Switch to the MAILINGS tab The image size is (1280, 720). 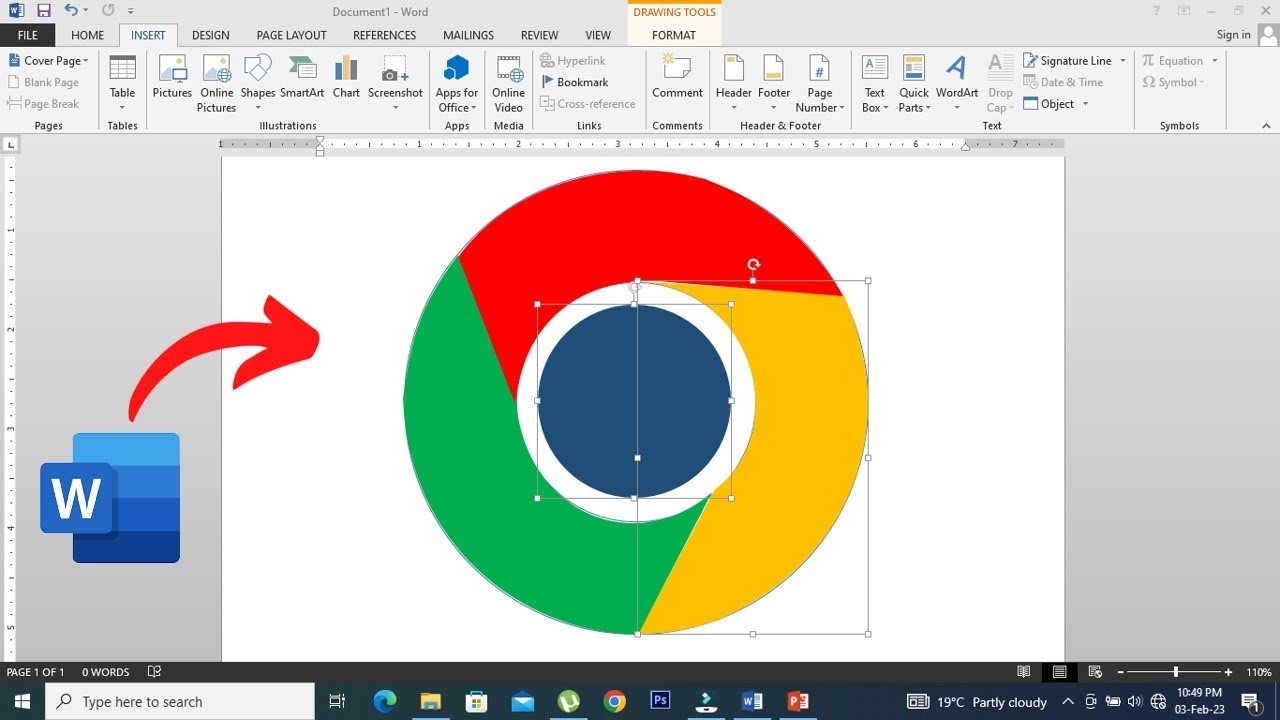point(468,35)
